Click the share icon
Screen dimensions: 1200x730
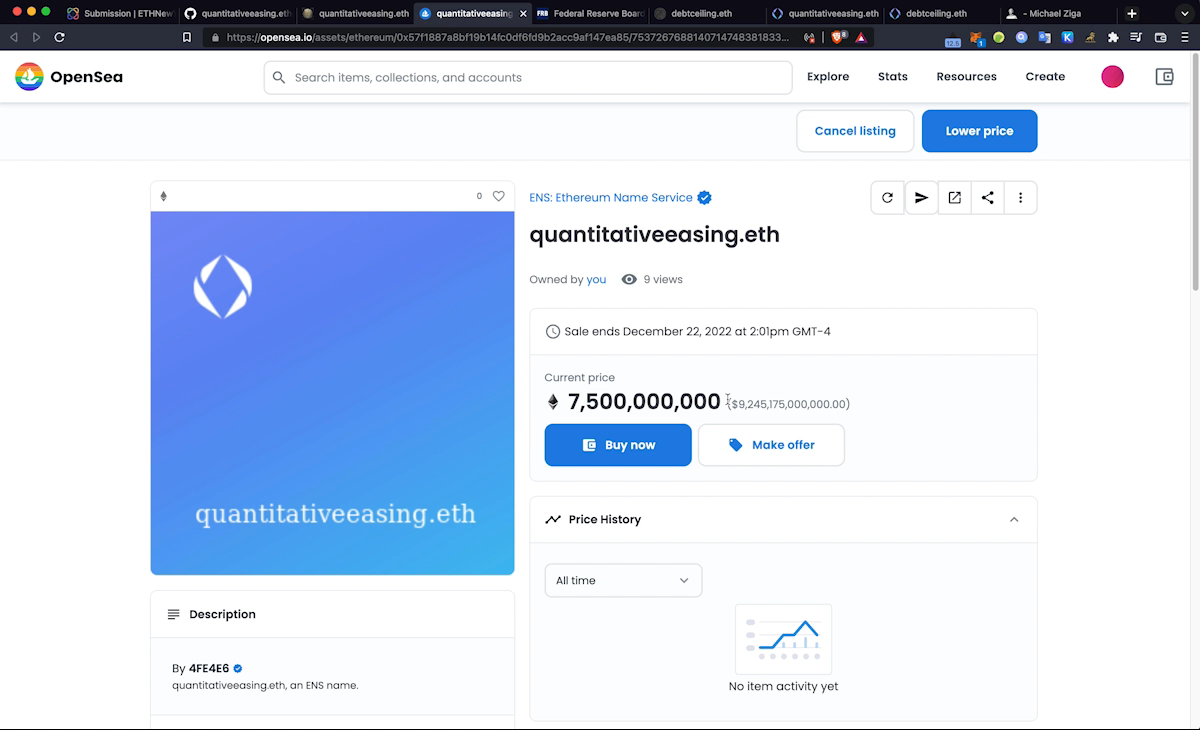pos(987,198)
